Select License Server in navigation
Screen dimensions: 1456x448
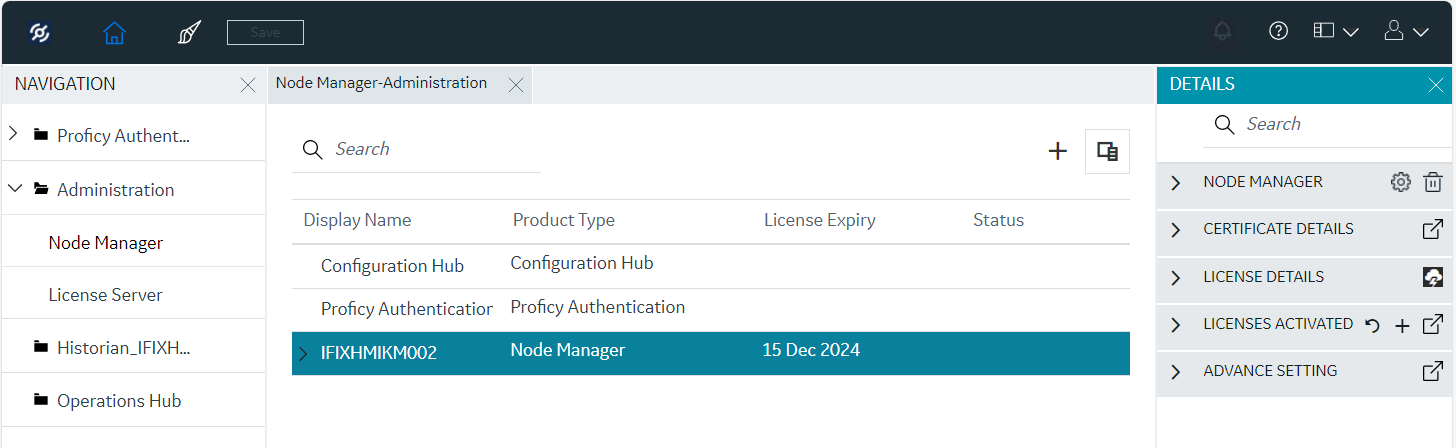click(105, 295)
